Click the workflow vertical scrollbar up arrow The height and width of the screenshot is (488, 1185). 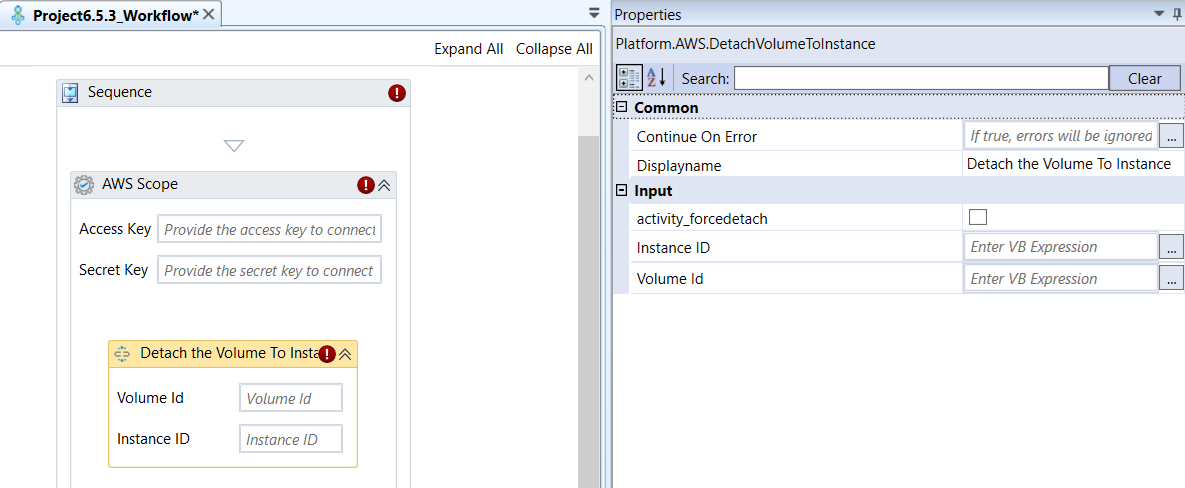coord(589,79)
